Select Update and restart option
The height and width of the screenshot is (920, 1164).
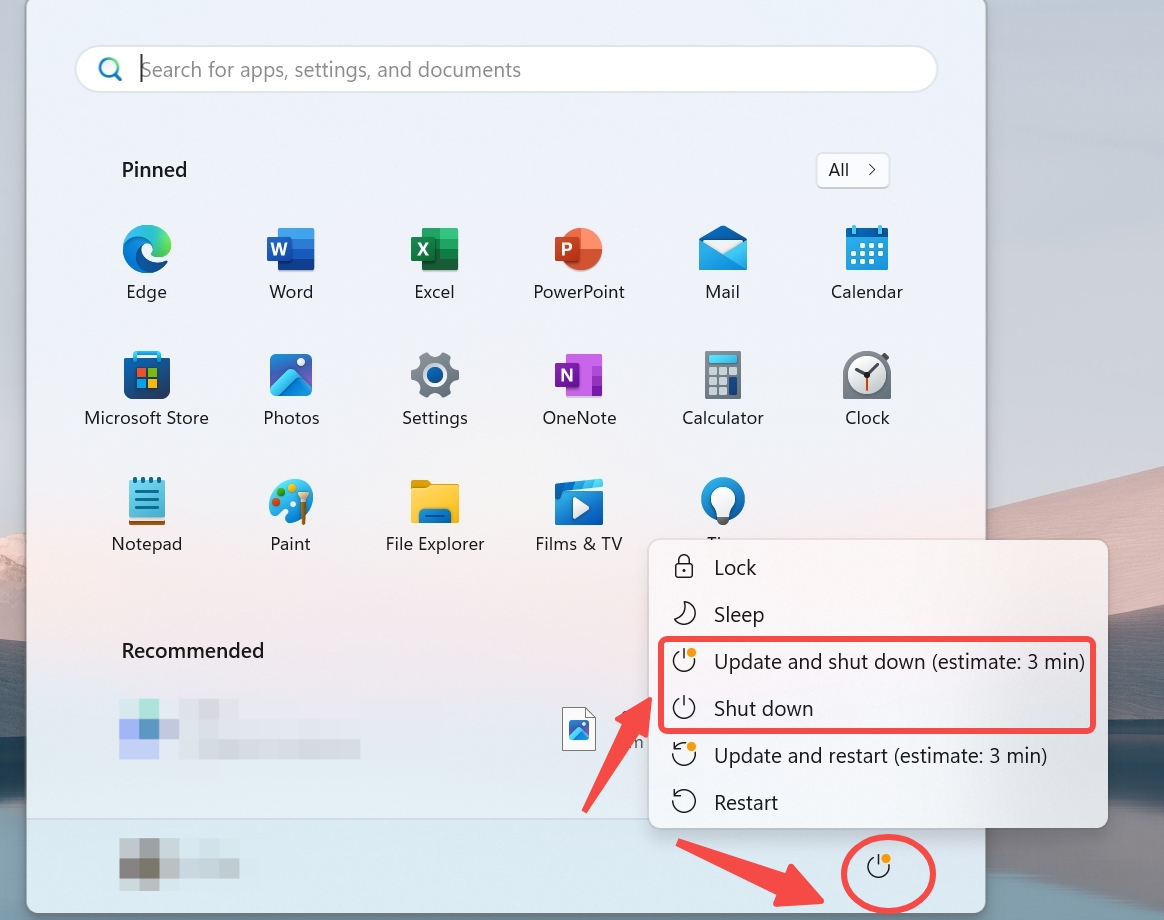tap(878, 756)
